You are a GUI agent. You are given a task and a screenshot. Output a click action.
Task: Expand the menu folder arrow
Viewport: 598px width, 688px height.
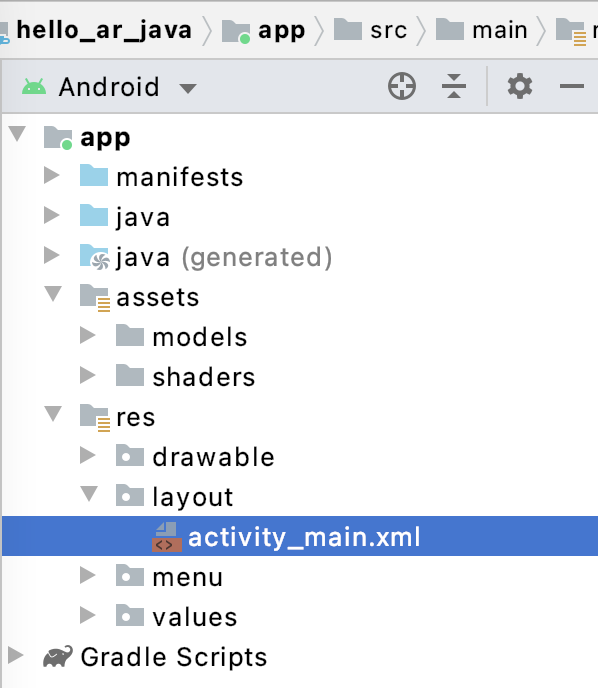coord(88,575)
